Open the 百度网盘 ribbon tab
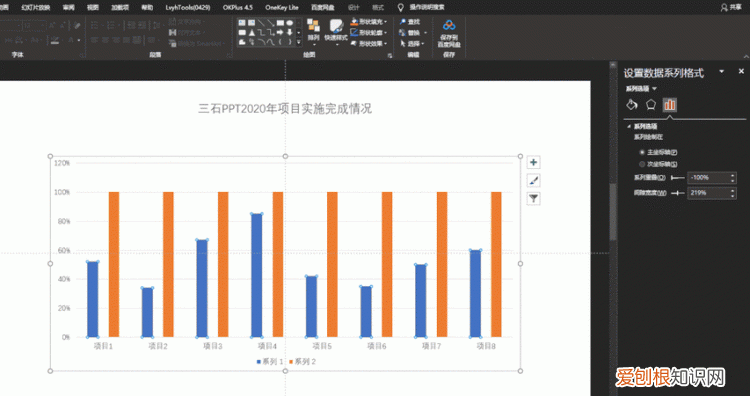The image size is (750, 396). pos(323,7)
